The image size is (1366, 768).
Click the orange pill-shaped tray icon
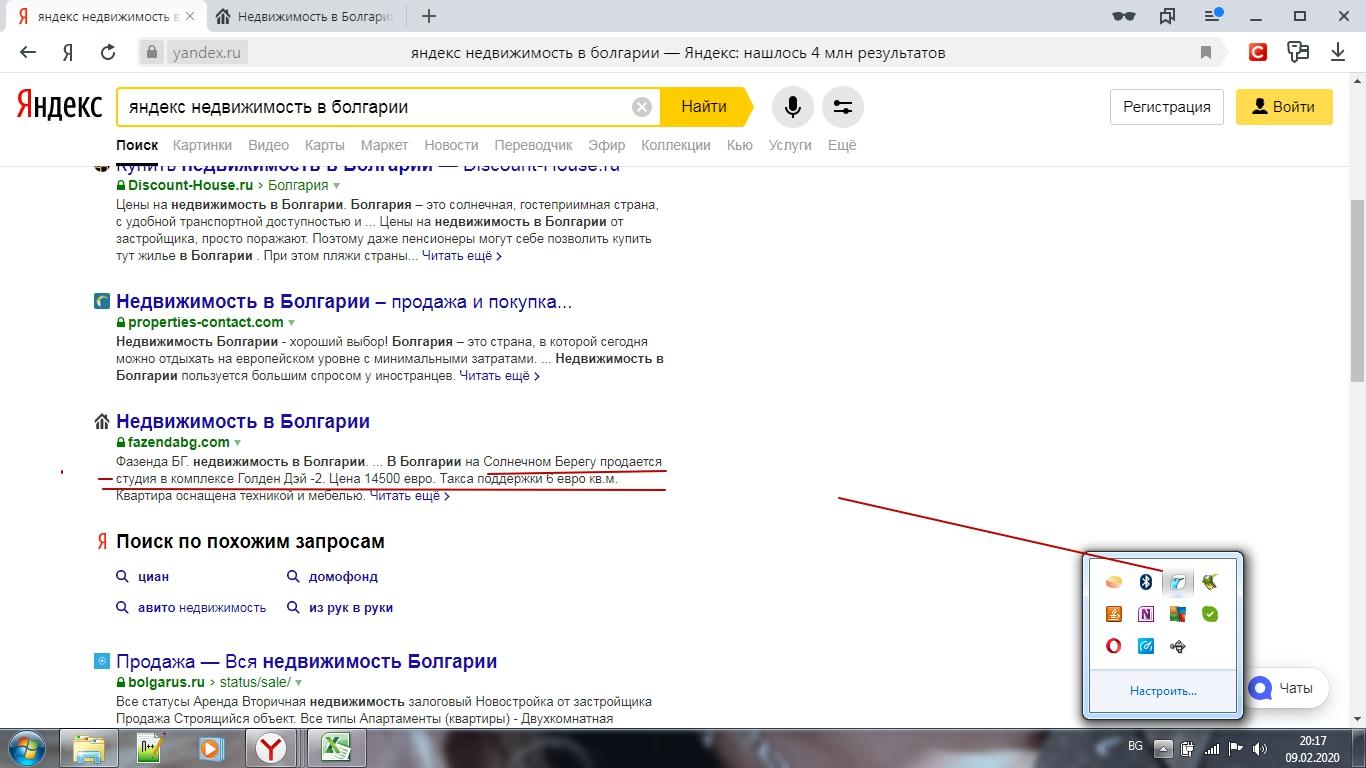click(1113, 582)
